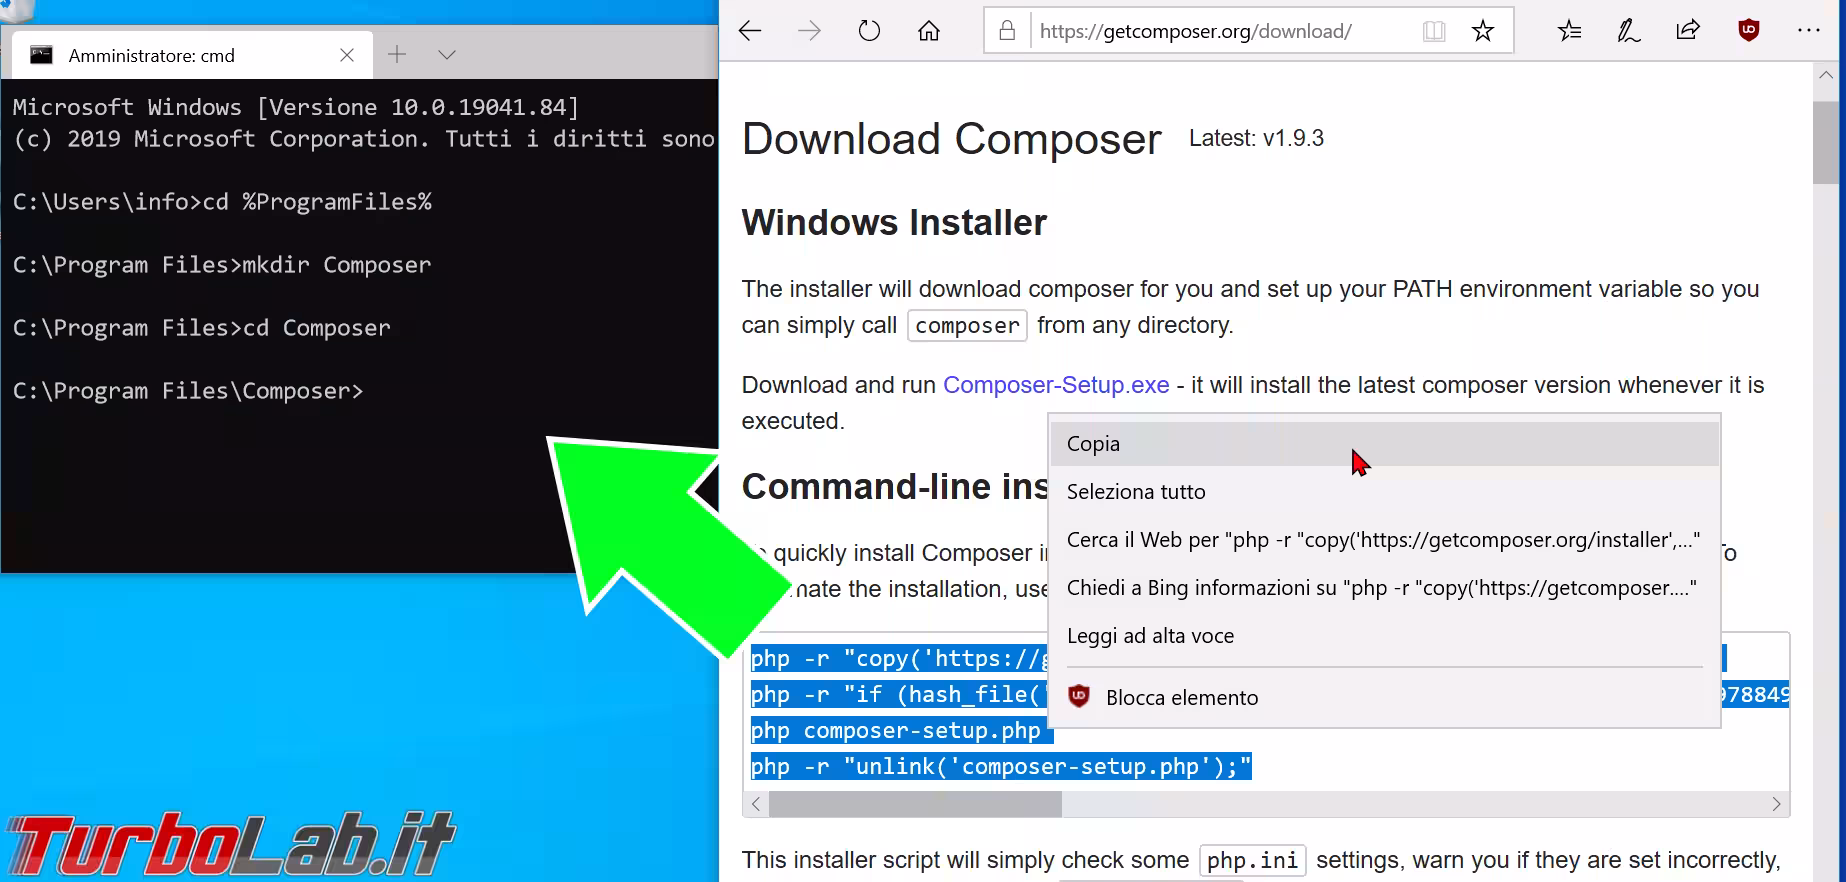1846x882 pixels.
Task: Choose Copia from the context menu
Action: pos(1385,444)
